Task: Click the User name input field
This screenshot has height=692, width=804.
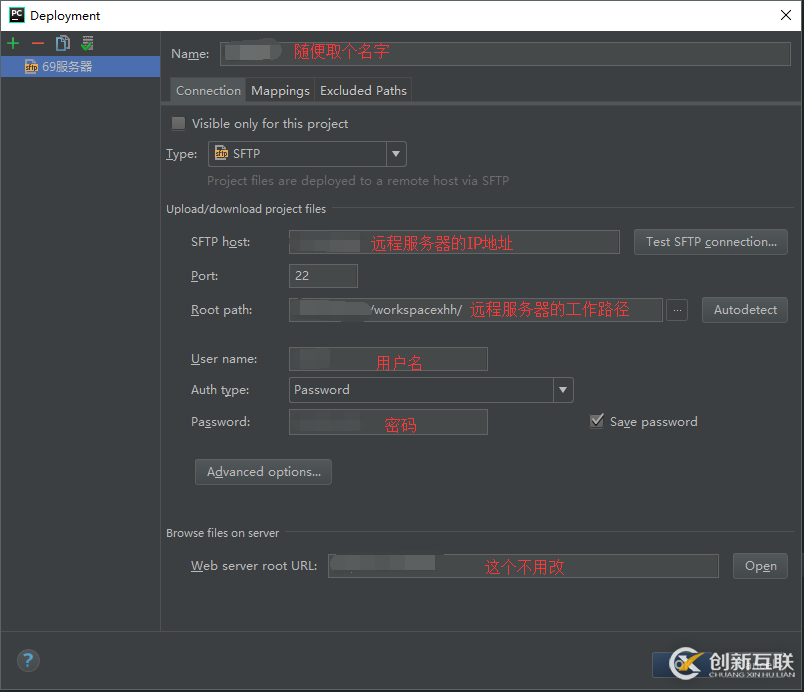Action: 388,359
